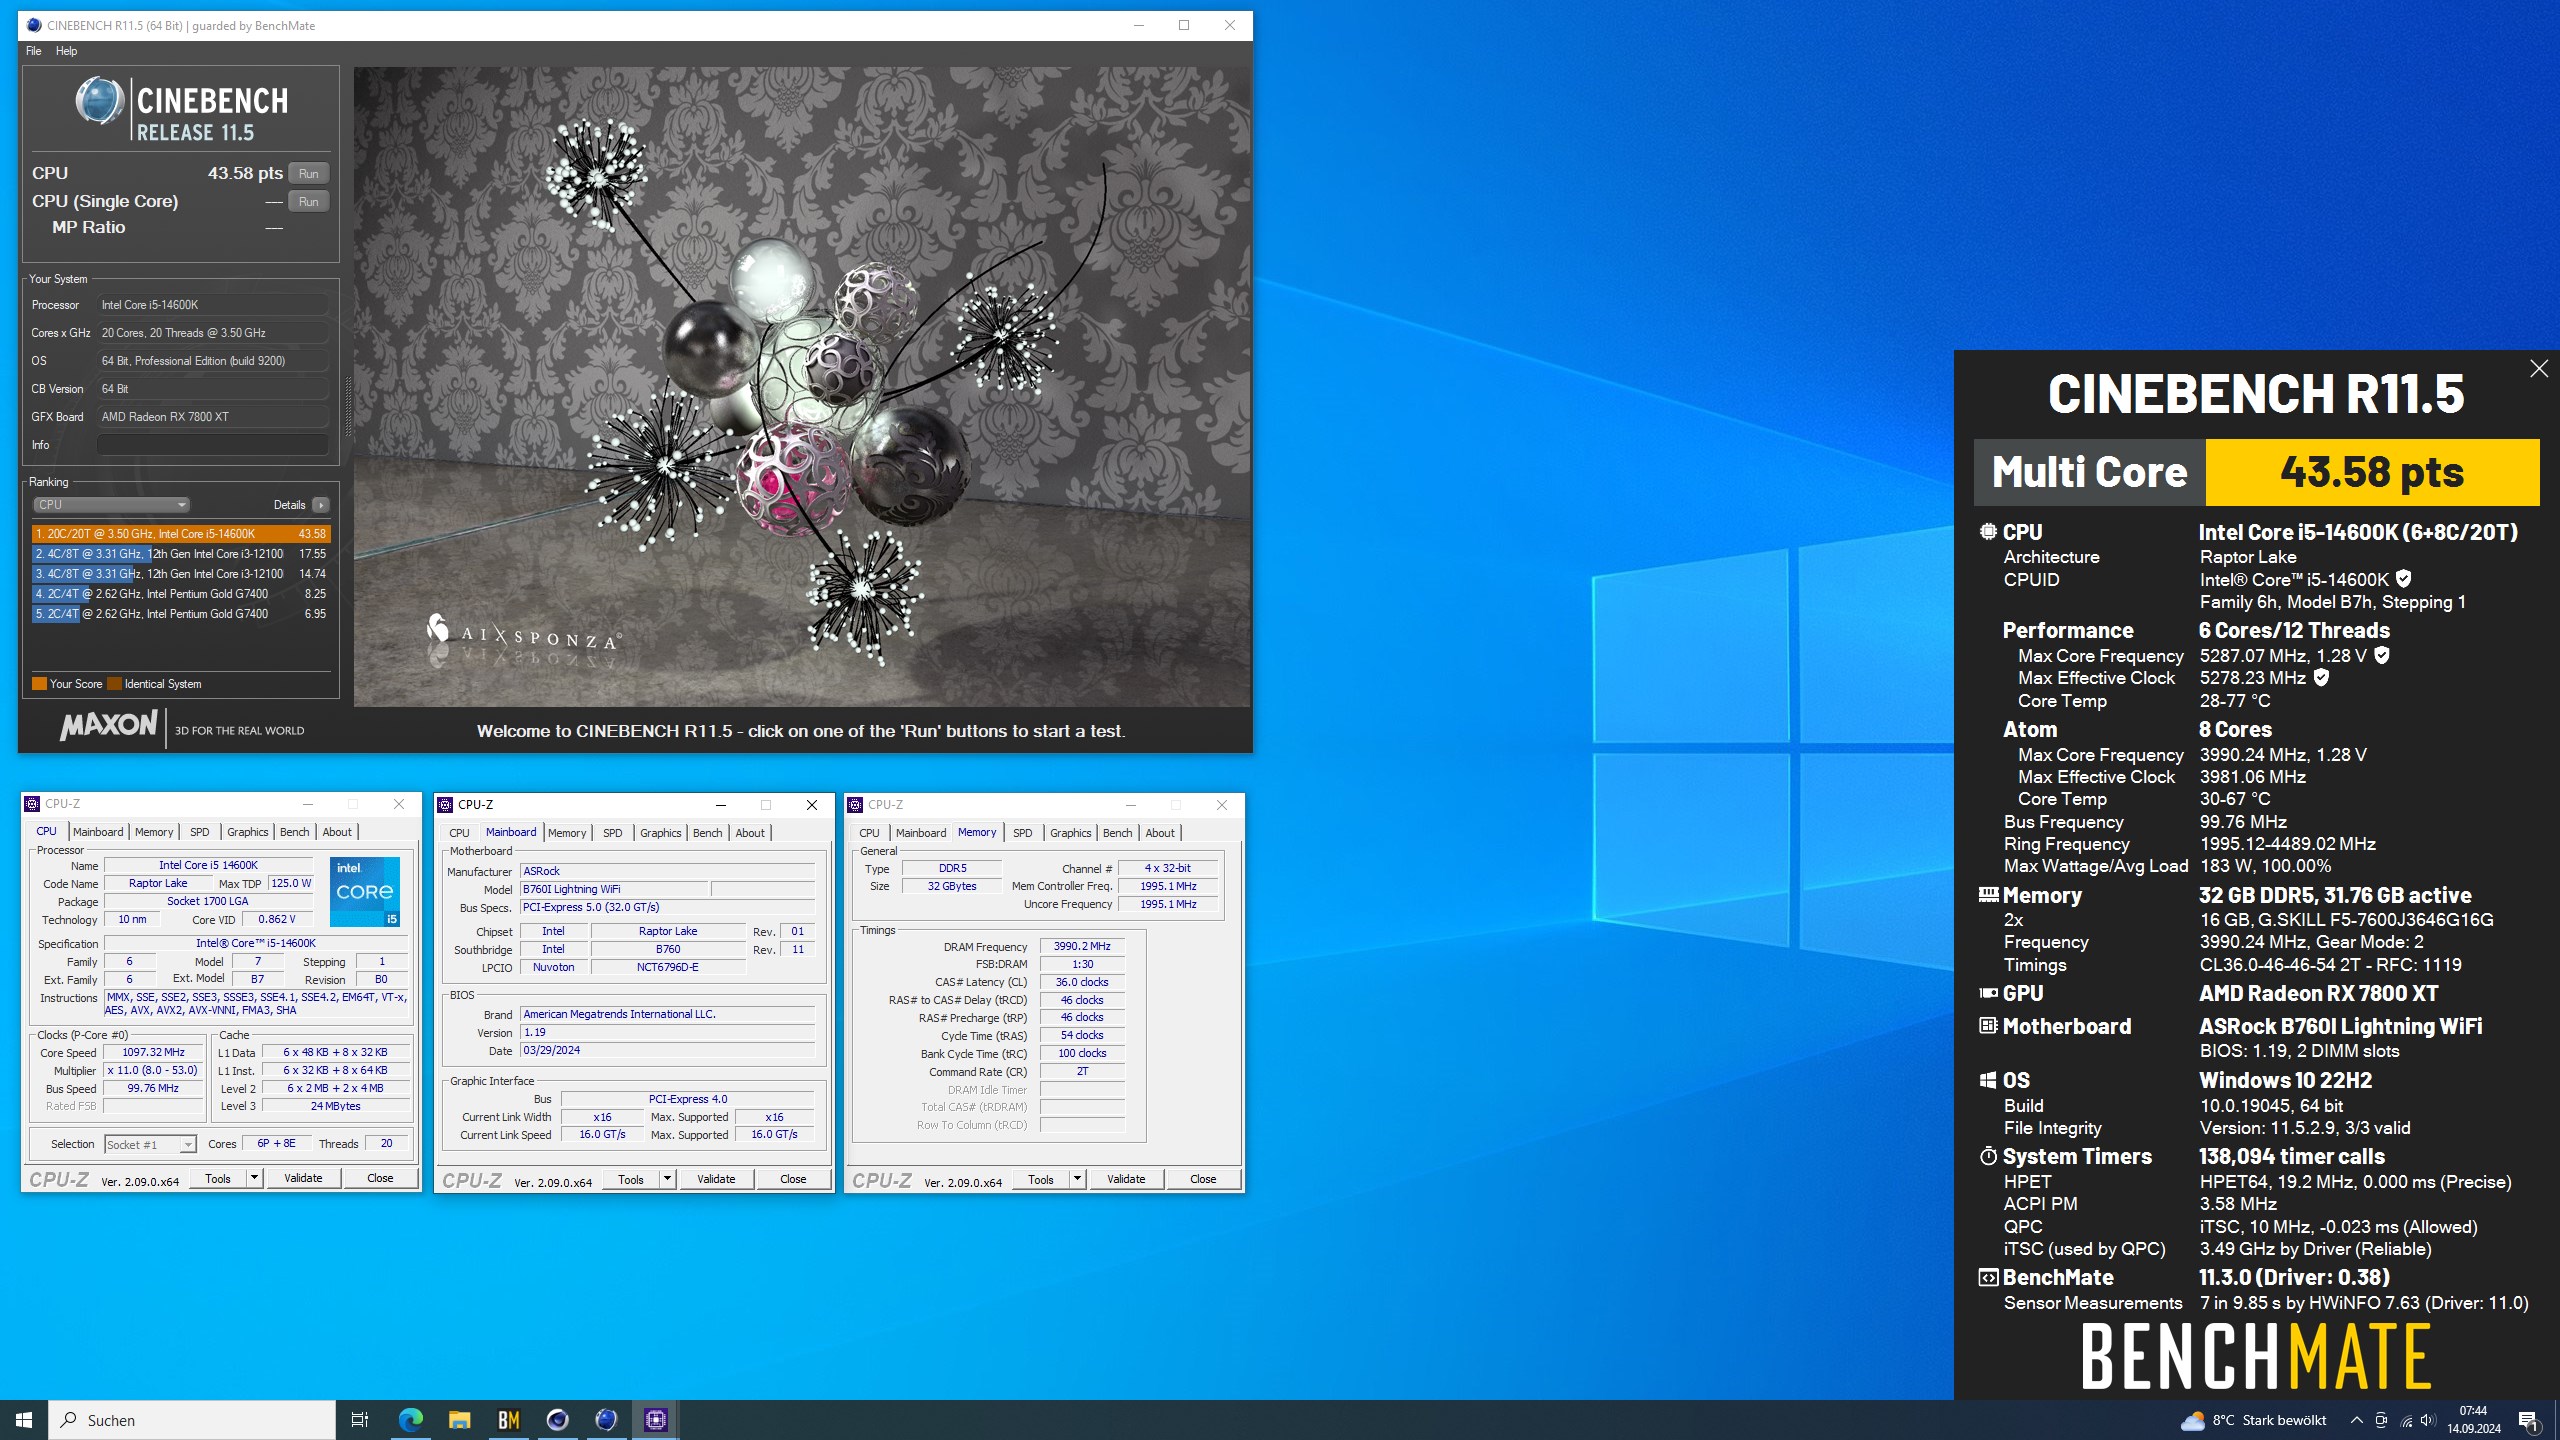Click Validate in Mainboard CPU-Z window
The width and height of the screenshot is (2560, 1440).
716,1179
